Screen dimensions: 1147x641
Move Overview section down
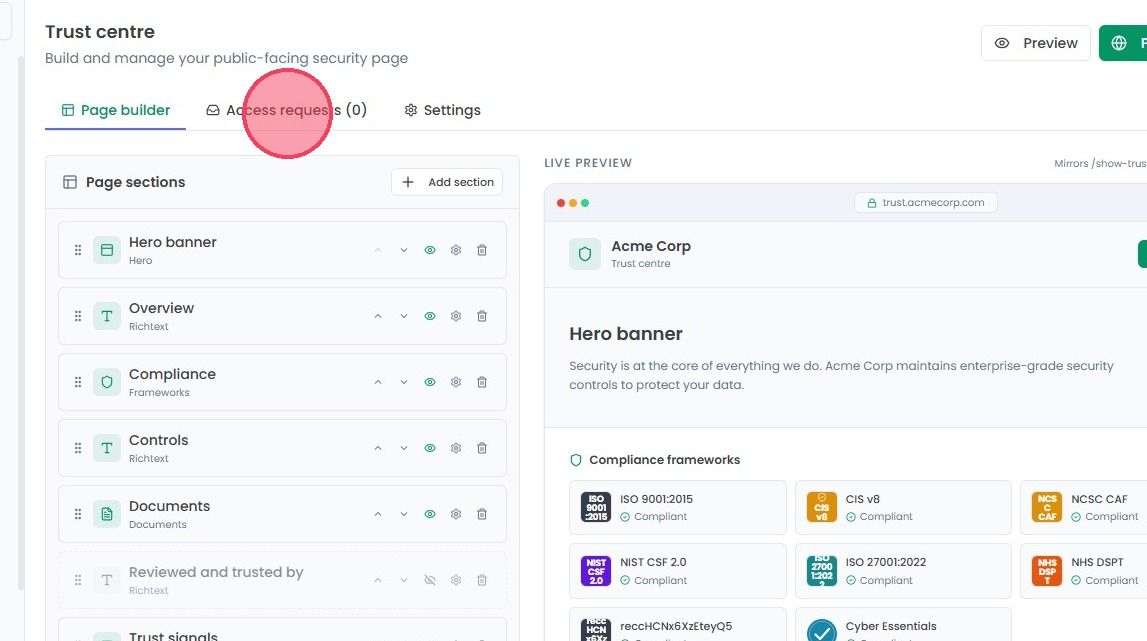point(404,316)
